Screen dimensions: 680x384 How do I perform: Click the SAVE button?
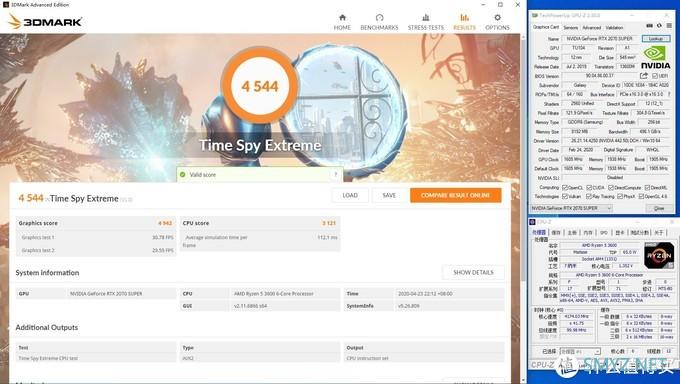tap(389, 195)
